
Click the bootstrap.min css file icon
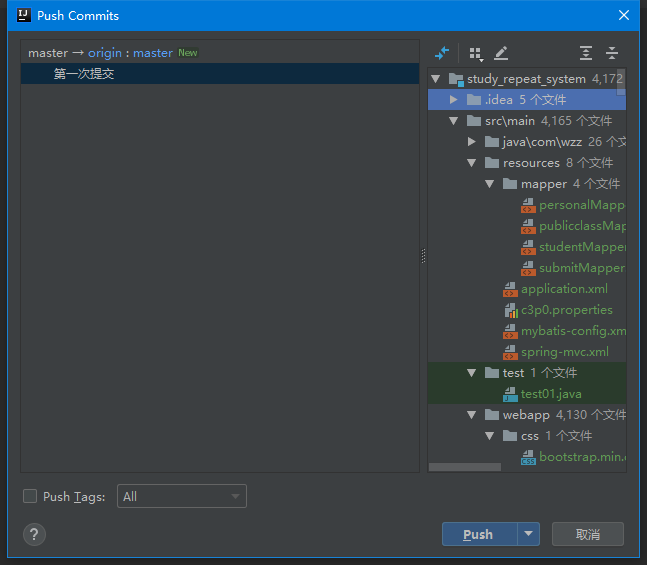point(528,457)
